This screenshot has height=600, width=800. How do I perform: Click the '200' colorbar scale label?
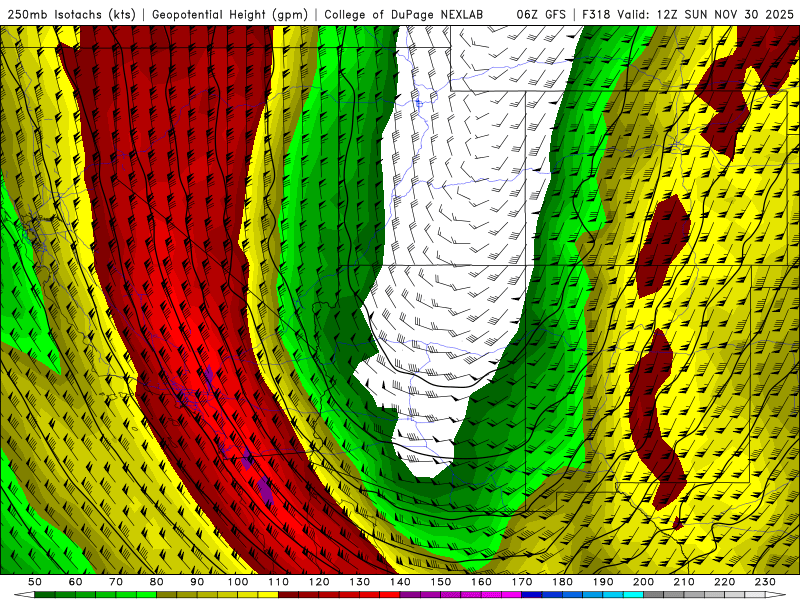[643, 582]
